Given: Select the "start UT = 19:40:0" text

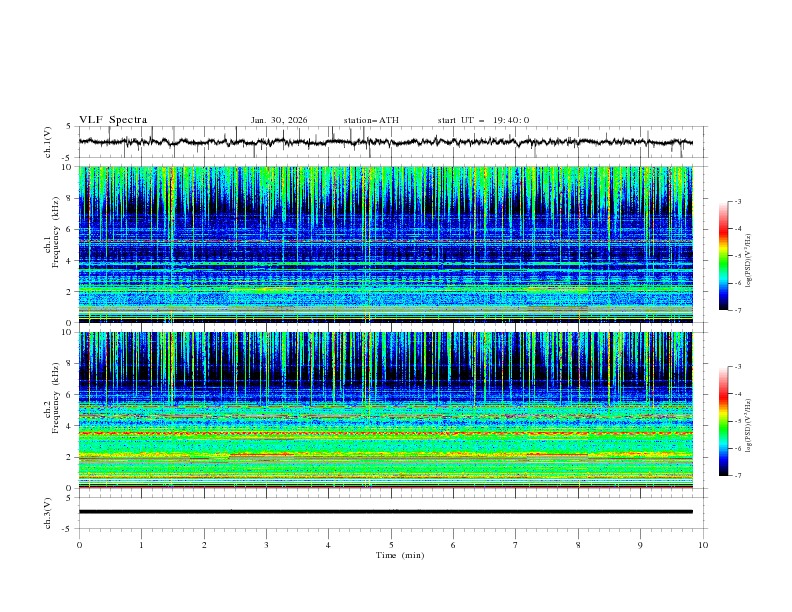Looking at the screenshot, I should tap(483, 120).
